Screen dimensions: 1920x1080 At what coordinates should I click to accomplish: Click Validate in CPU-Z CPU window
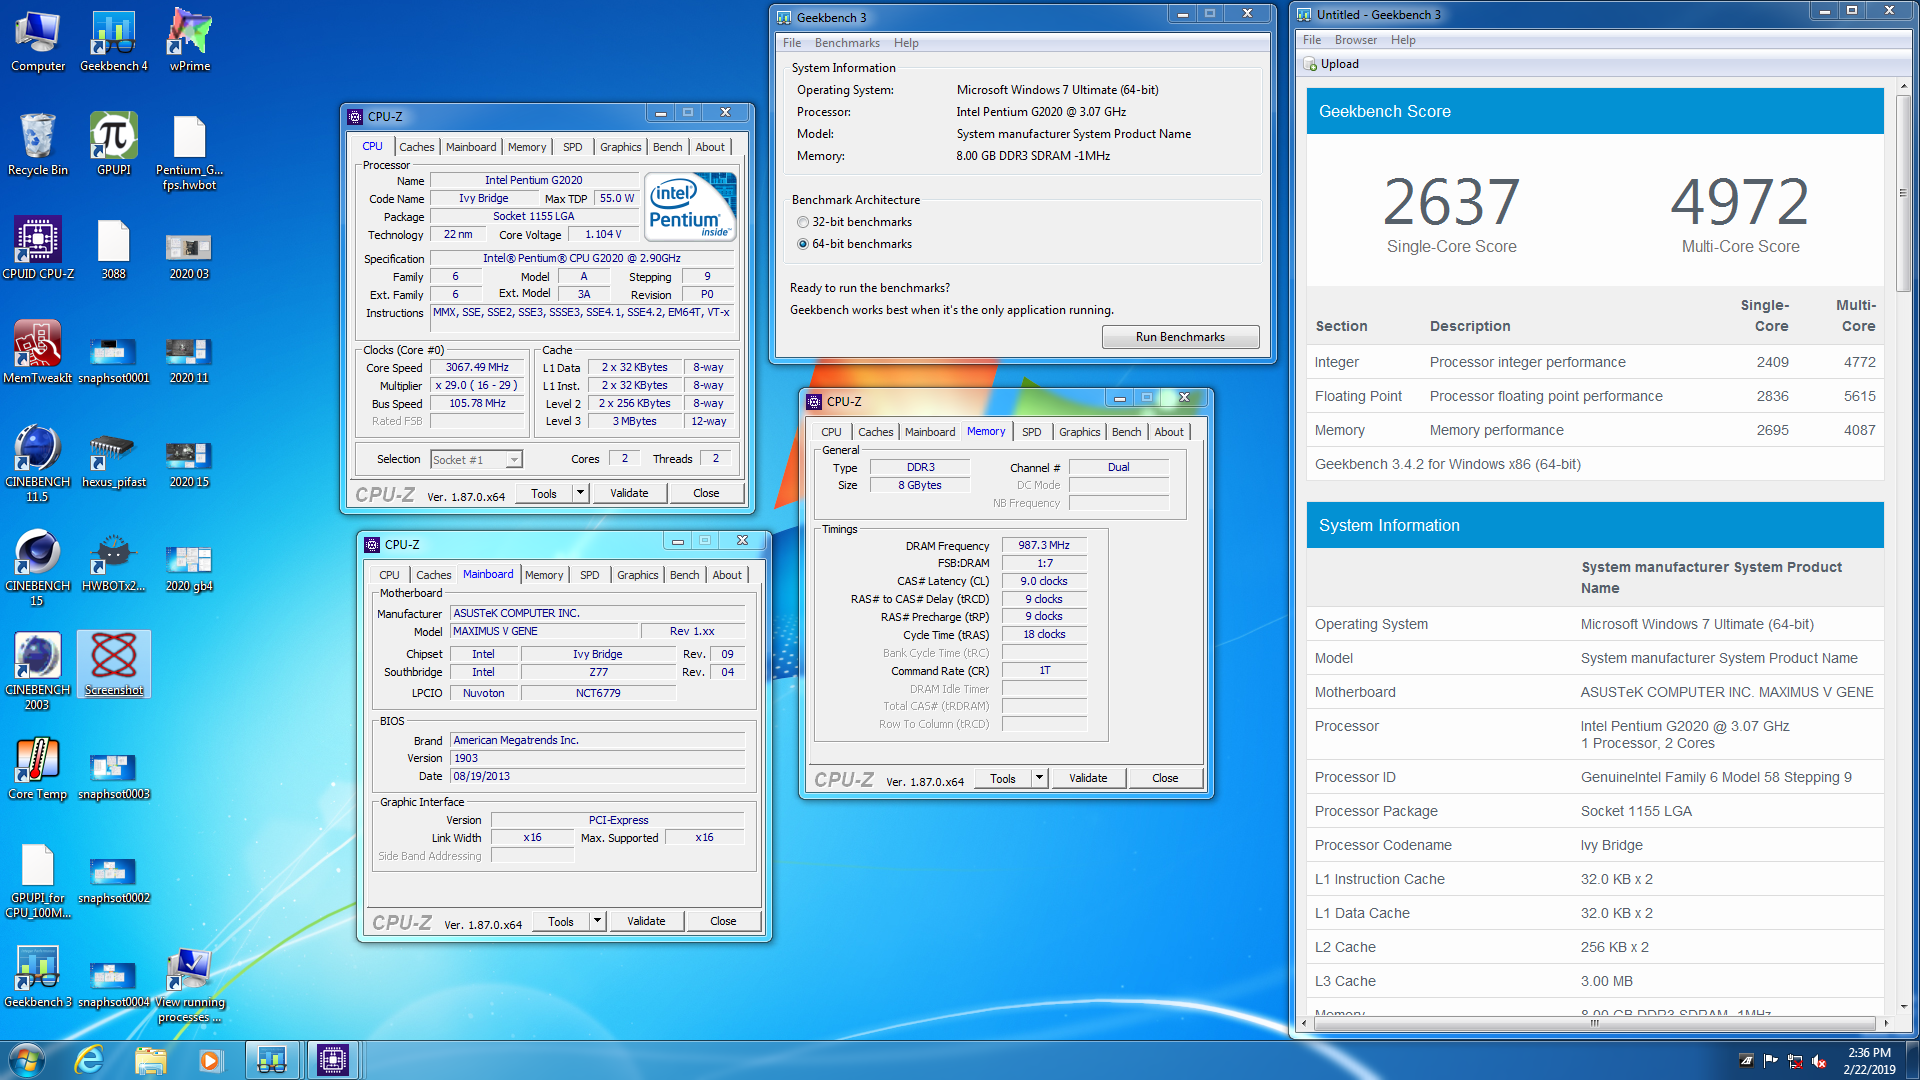[629, 493]
